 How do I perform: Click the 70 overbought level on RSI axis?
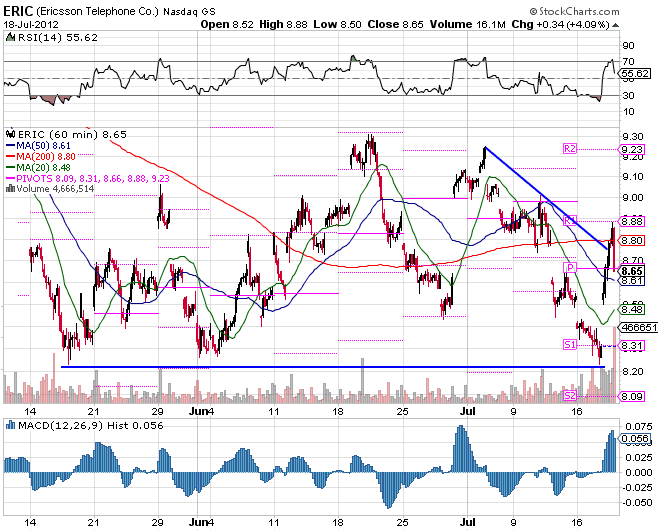(x=628, y=62)
